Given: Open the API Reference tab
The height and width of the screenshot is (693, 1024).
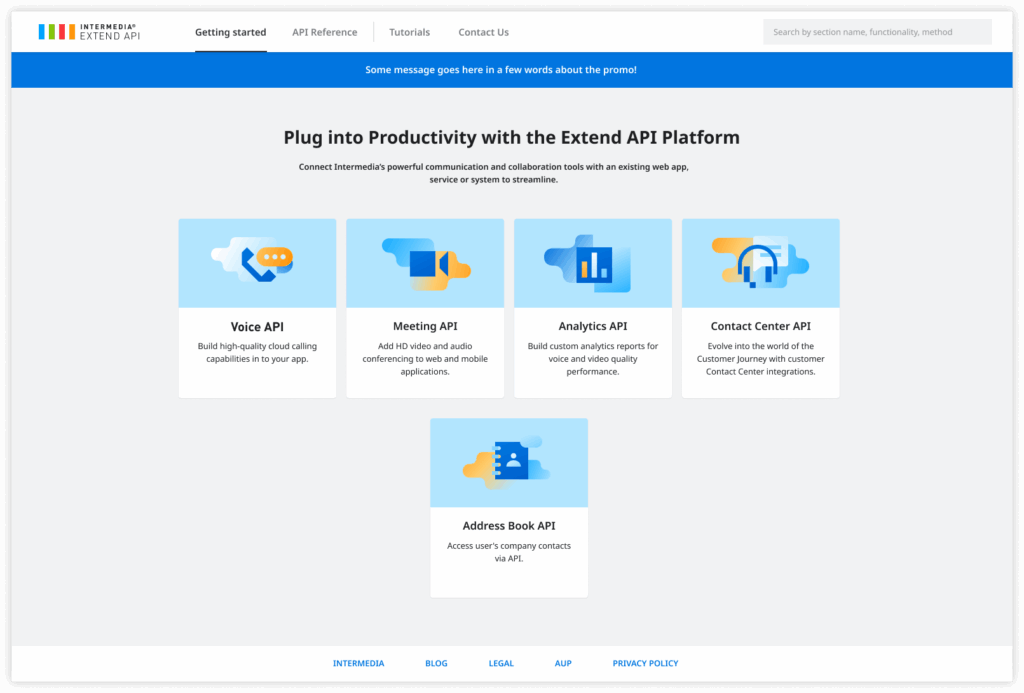Looking at the screenshot, I should [x=325, y=32].
